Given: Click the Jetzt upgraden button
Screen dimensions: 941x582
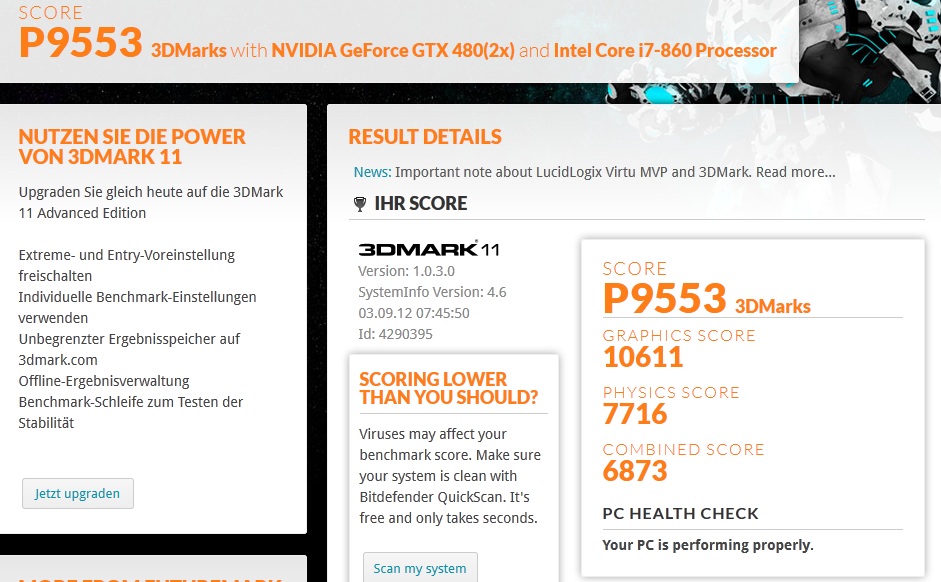Looking at the screenshot, I should click(x=78, y=493).
